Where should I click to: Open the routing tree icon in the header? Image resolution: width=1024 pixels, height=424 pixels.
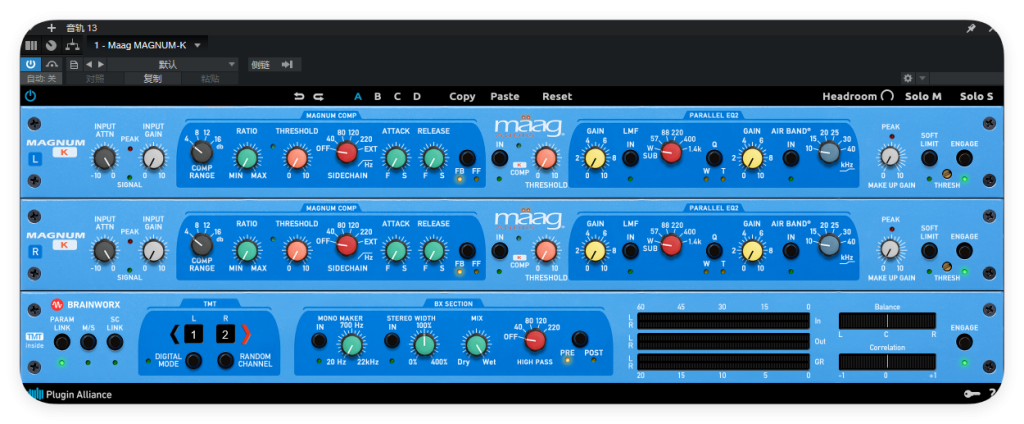pos(72,46)
